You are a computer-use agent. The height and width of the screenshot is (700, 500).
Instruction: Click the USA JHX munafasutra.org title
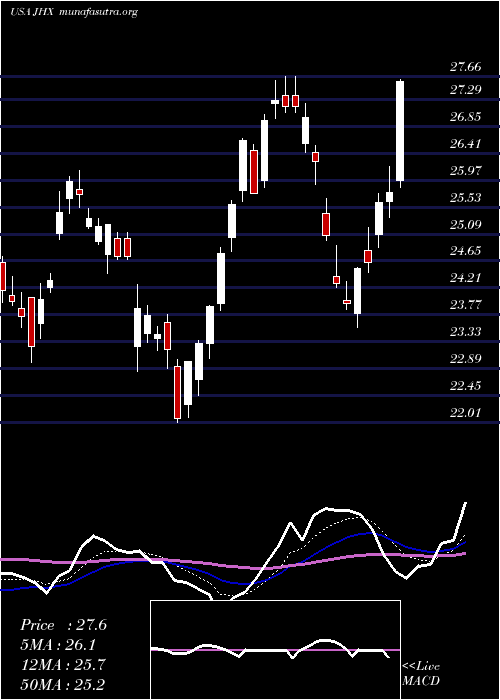tap(74, 12)
